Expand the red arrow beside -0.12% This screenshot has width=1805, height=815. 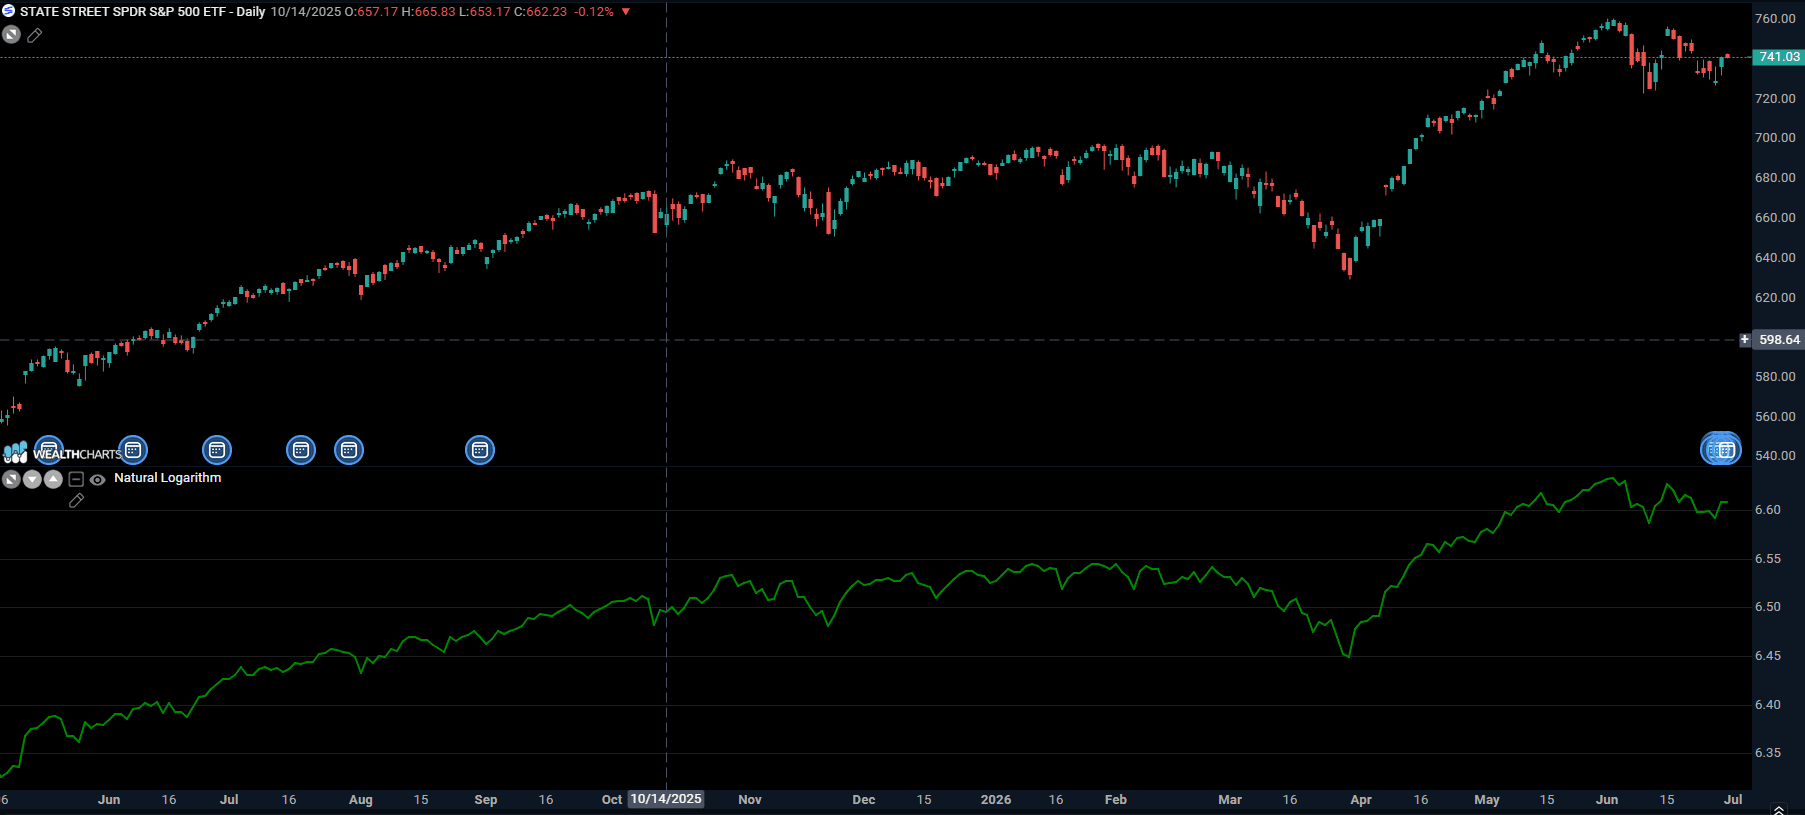626,12
